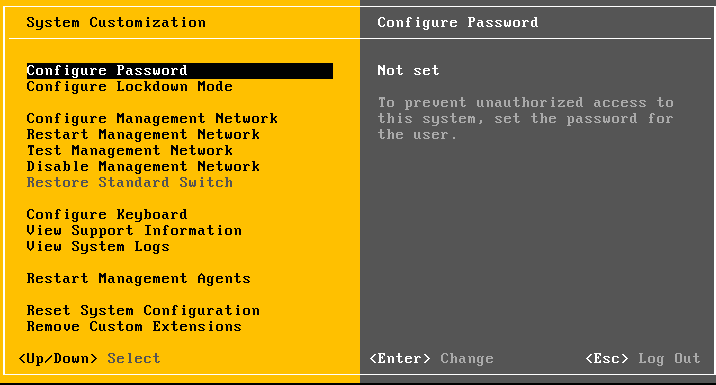Screen dimensions: 716x385
Task: Choose Restart Management Agents
Action: coord(139,279)
